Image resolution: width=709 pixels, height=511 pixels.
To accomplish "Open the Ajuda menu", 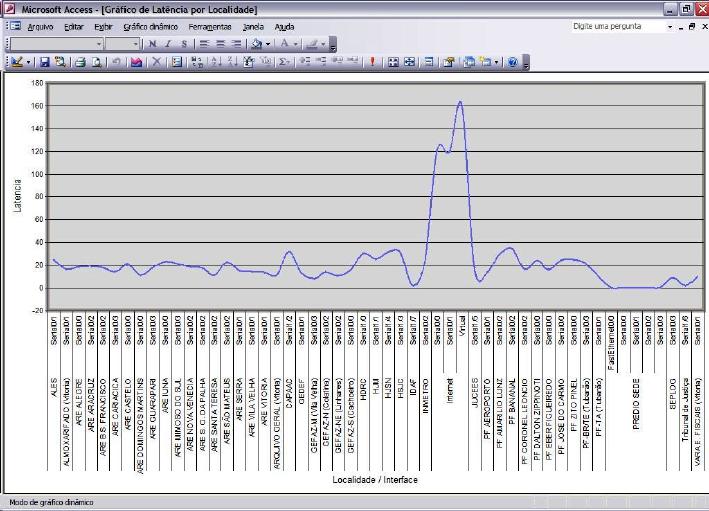I will 284,27.
